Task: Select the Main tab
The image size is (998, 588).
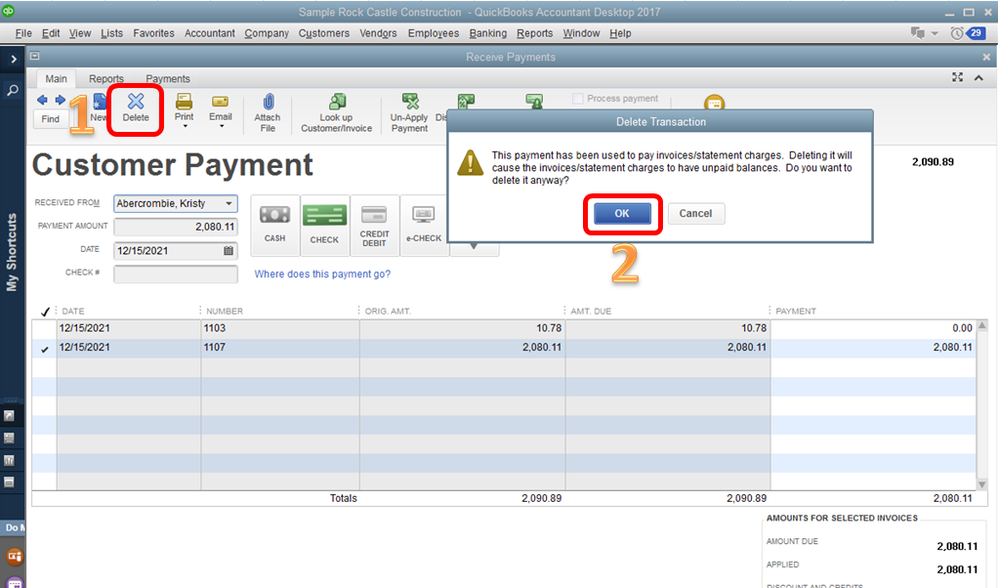Action: [56, 79]
